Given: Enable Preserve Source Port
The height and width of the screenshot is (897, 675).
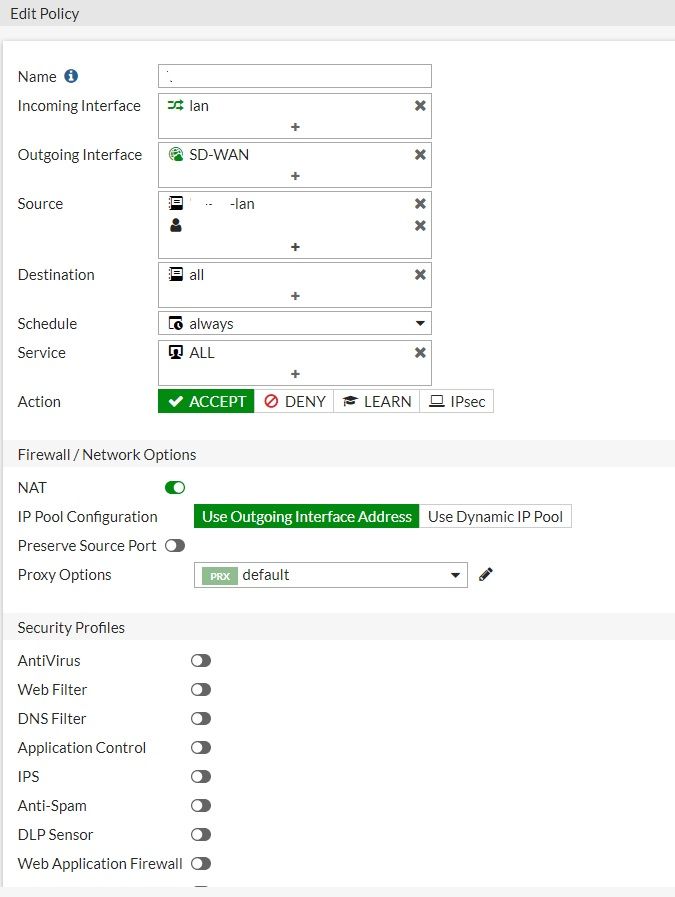Looking at the screenshot, I should [175, 545].
